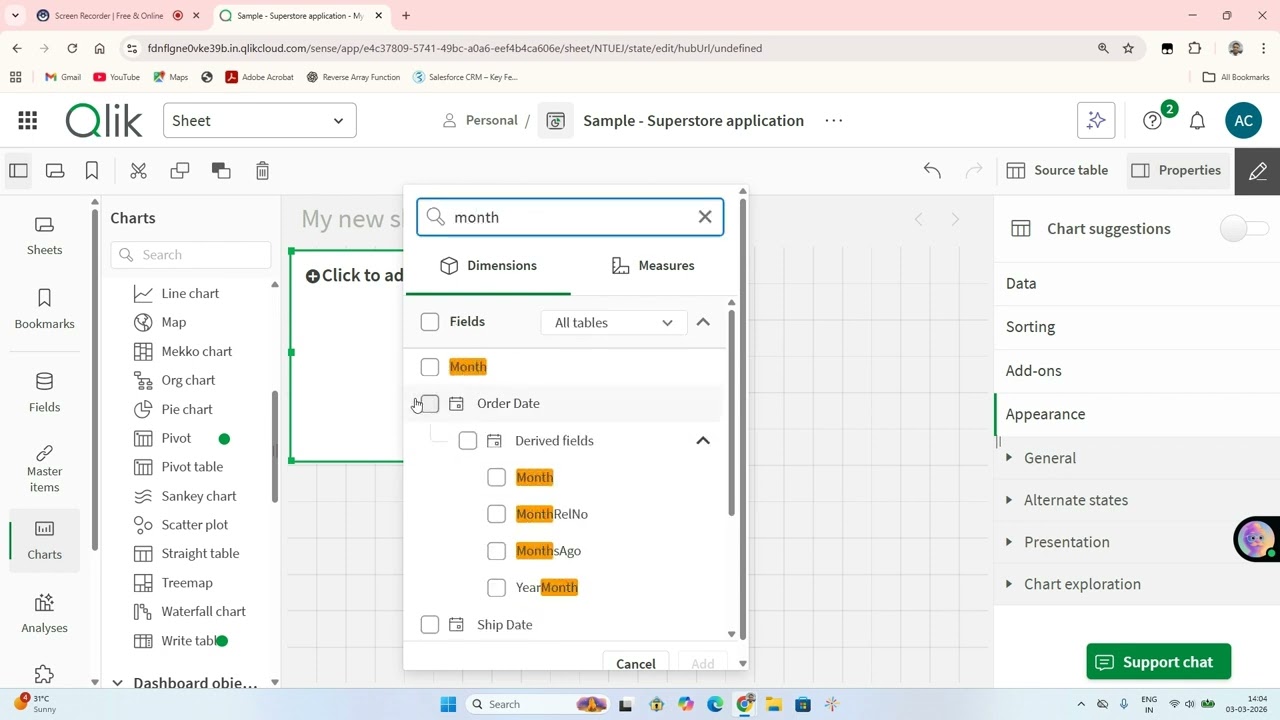The width and height of the screenshot is (1280, 720).
Task: Click the delete trash icon
Action: [262, 171]
